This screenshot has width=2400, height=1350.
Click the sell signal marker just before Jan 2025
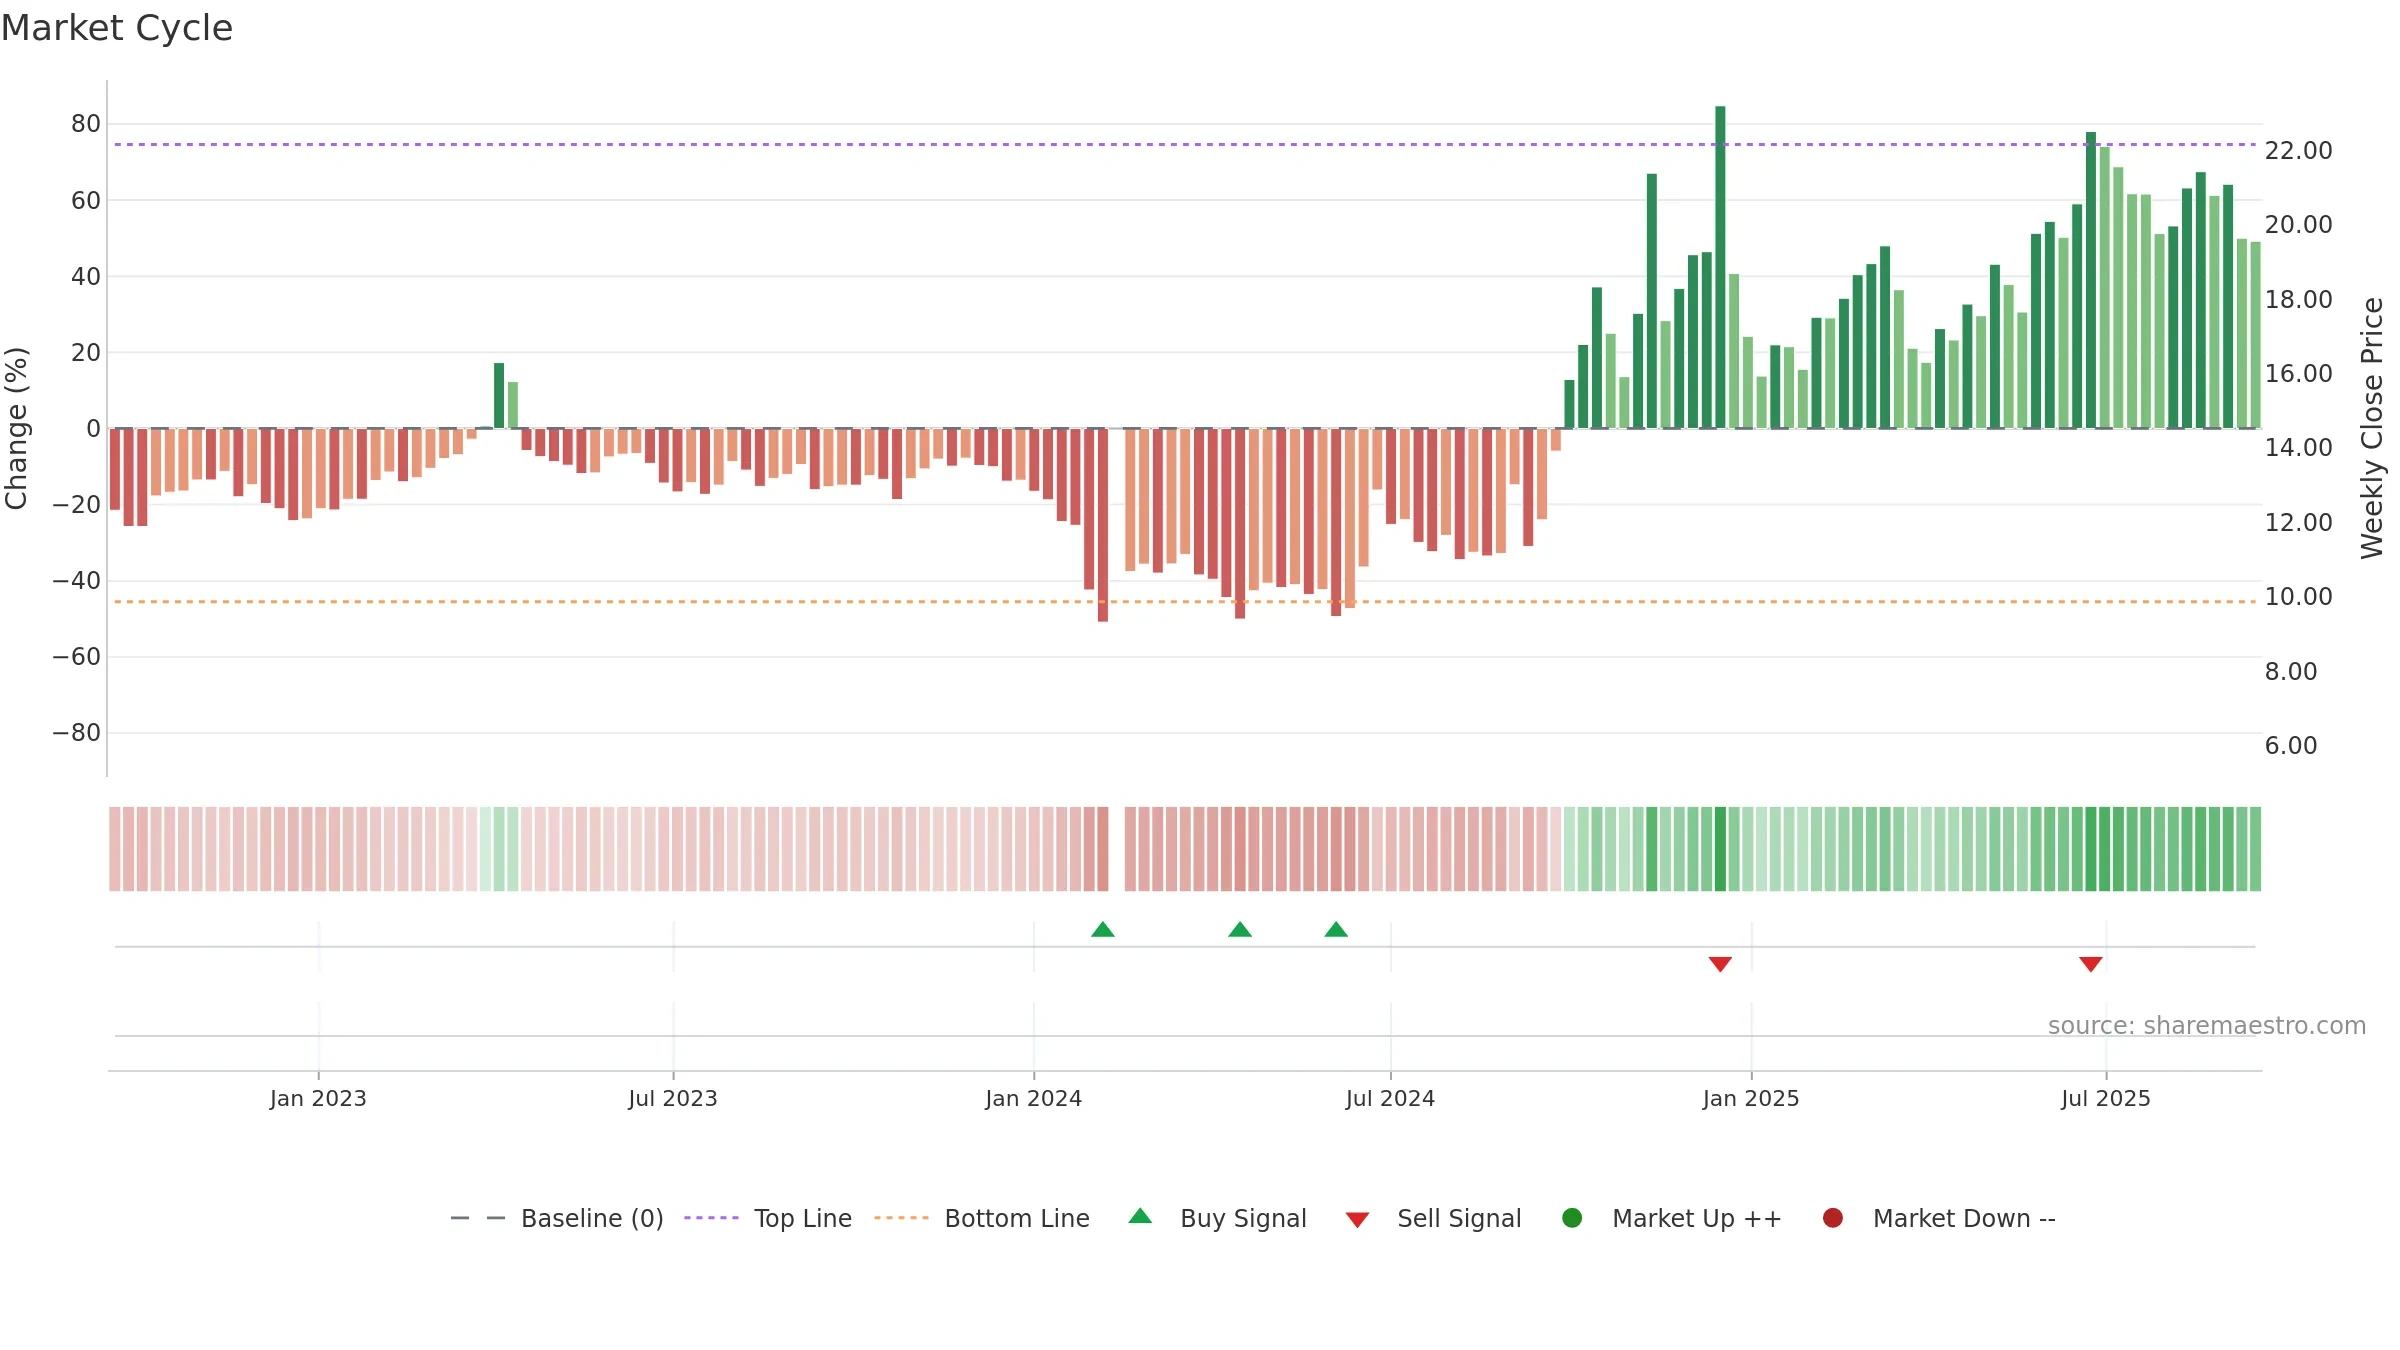1720,964
